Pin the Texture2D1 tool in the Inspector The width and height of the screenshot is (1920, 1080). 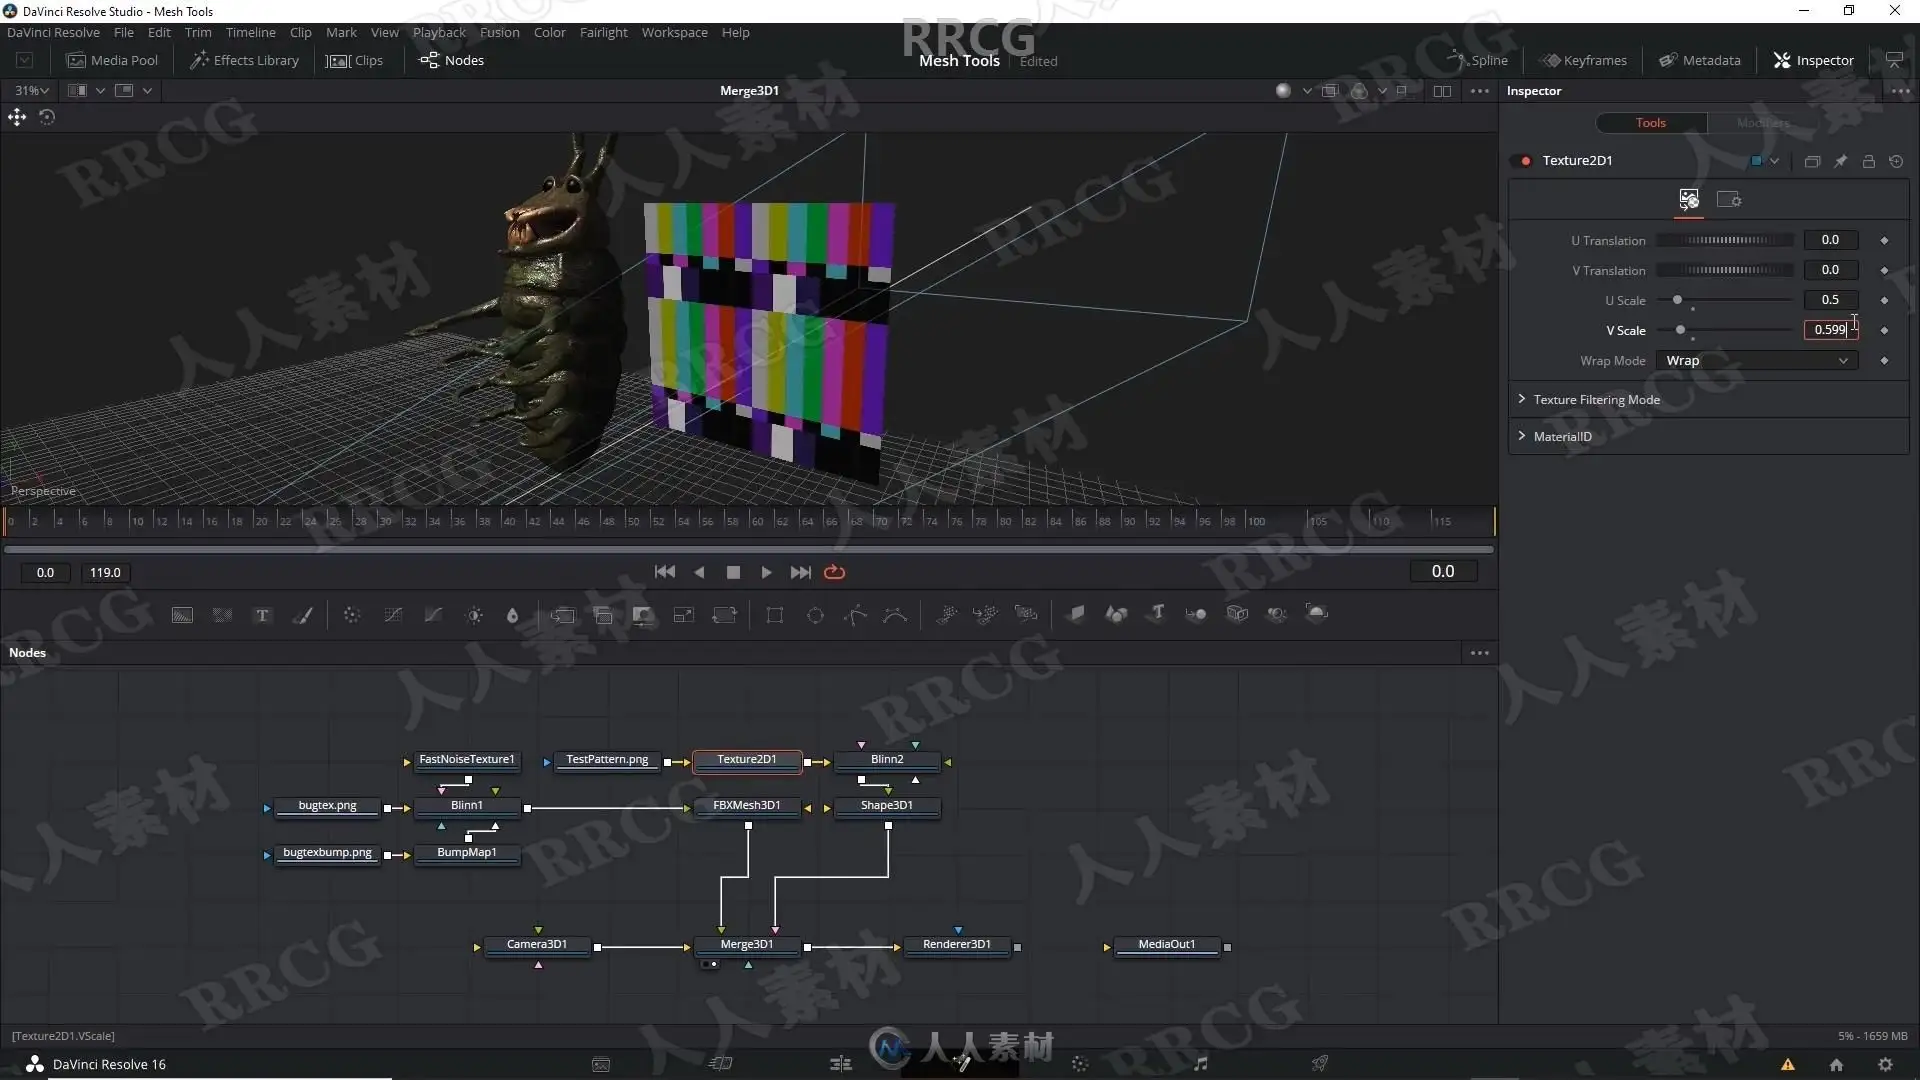[x=1840, y=161]
